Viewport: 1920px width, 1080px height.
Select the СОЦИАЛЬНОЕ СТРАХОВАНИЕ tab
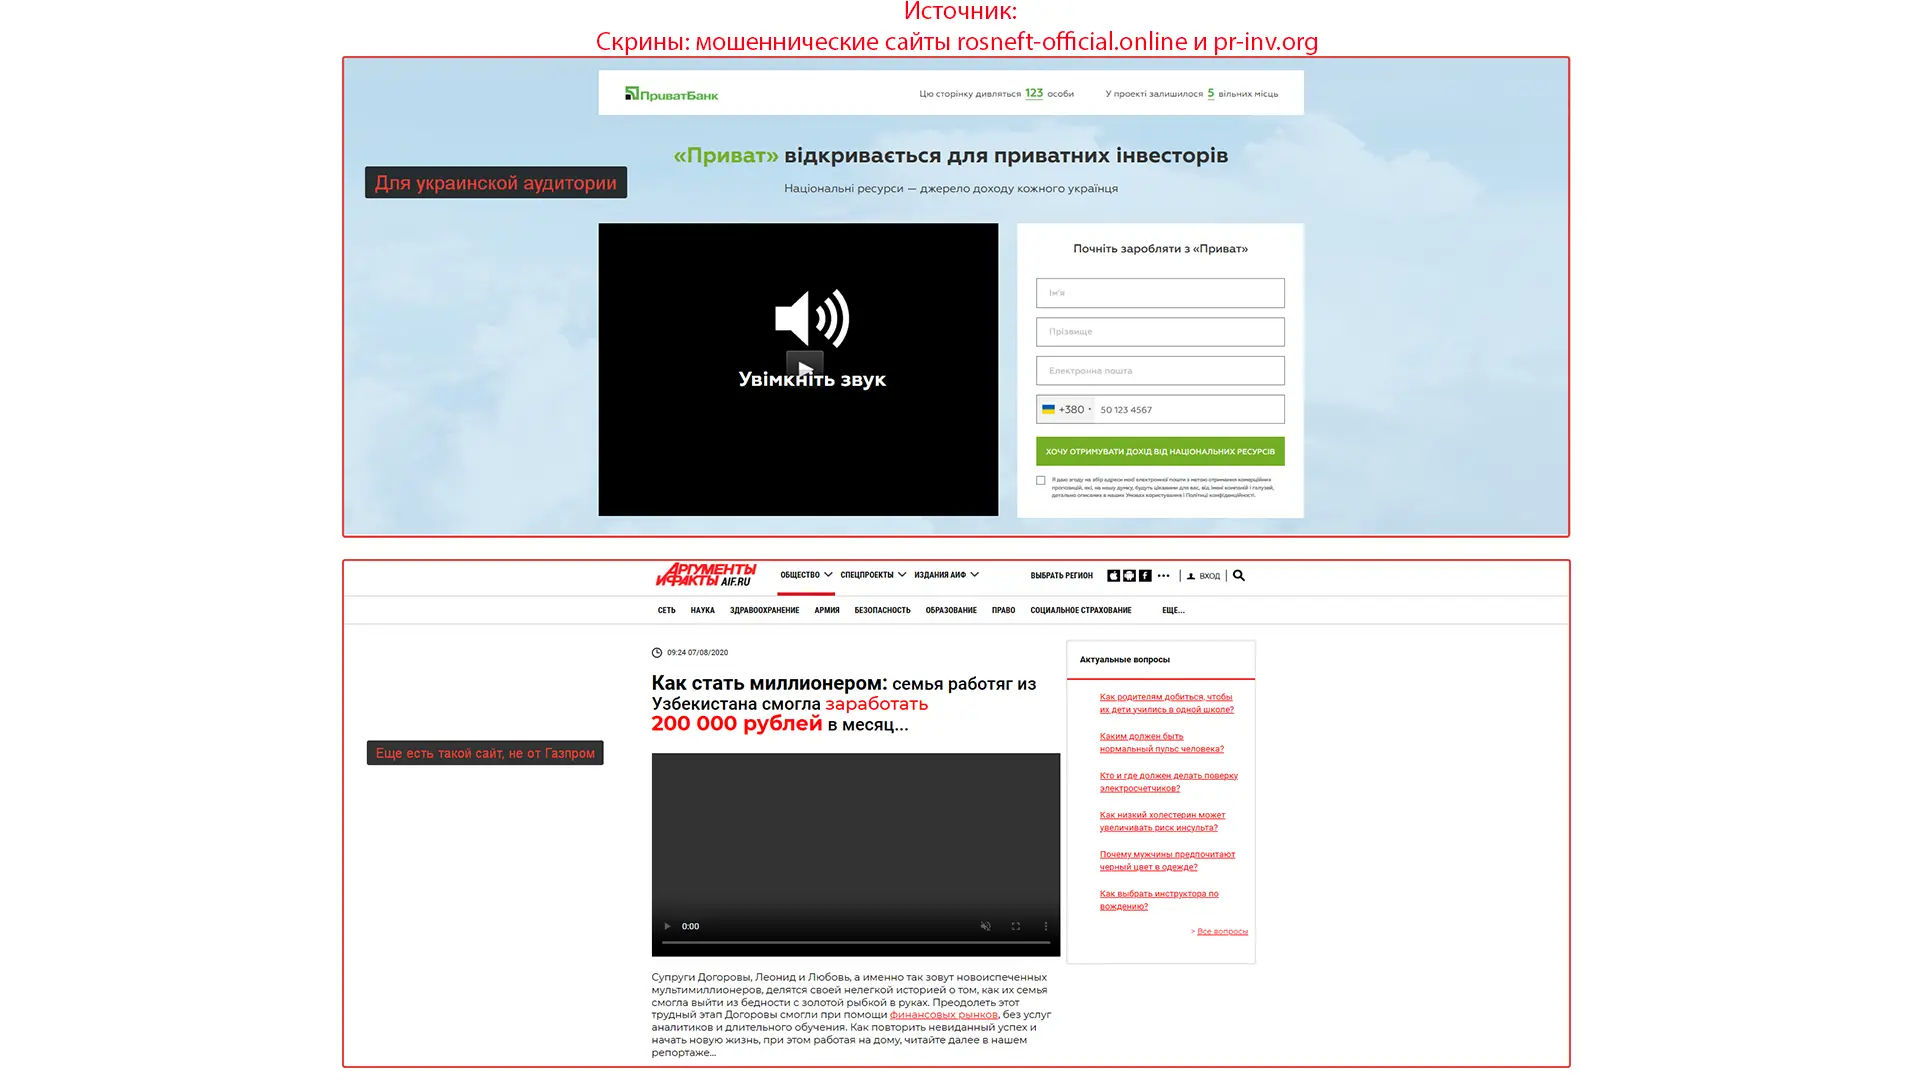tap(1081, 610)
